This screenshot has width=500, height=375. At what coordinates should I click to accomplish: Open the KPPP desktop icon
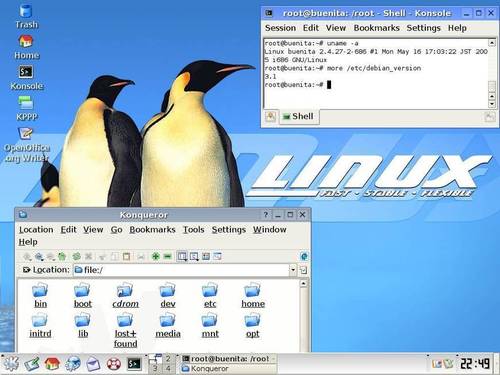coord(26,108)
